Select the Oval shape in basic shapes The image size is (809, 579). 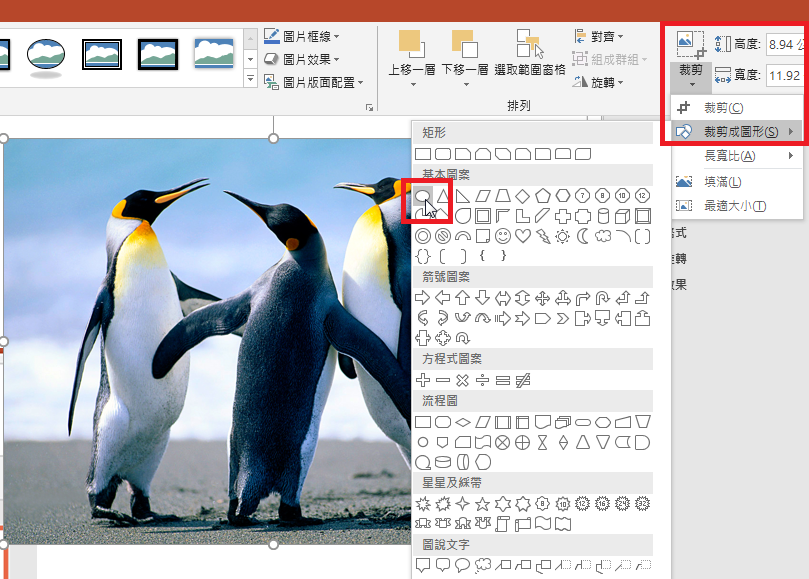tap(423, 196)
